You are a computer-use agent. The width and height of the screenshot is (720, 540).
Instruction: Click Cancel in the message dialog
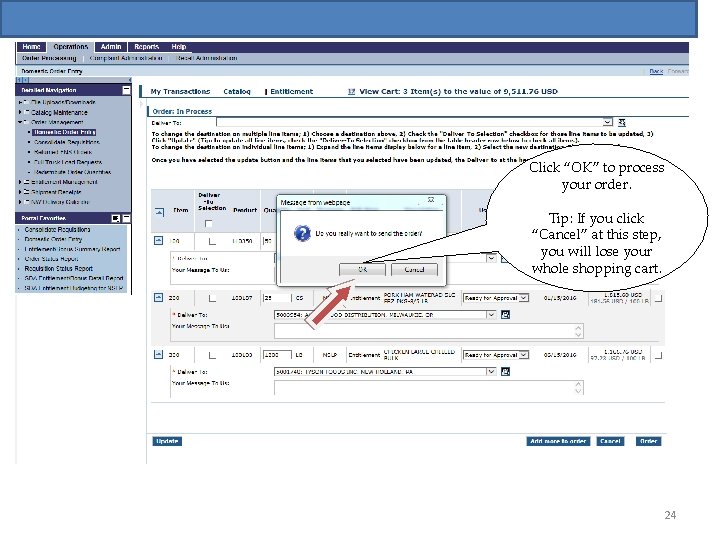tap(414, 270)
